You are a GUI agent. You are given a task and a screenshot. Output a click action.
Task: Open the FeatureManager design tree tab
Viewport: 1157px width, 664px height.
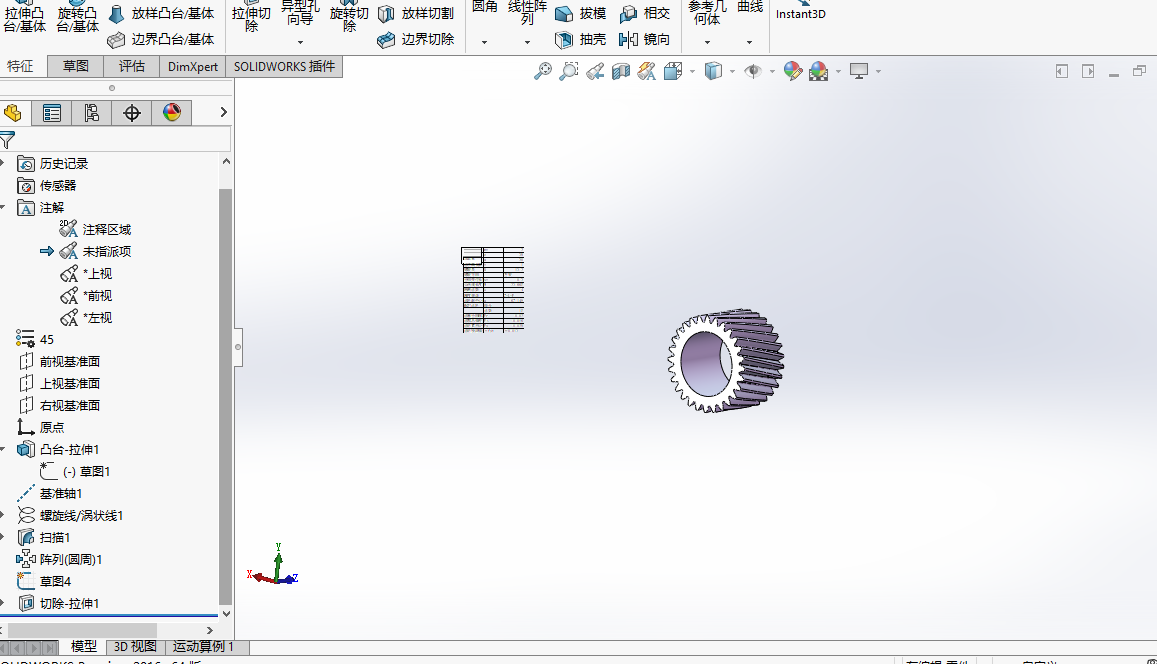[x=13, y=113]
